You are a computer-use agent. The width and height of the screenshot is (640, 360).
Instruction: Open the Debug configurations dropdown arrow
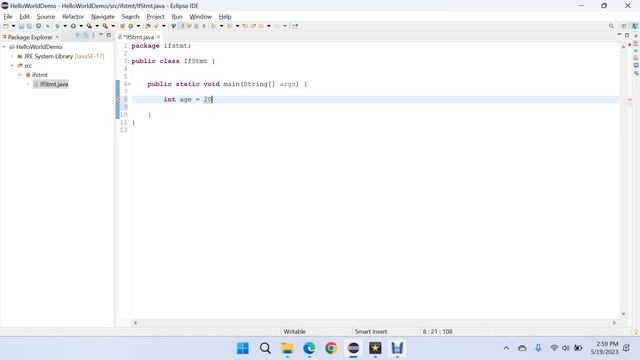click(65, 26)
